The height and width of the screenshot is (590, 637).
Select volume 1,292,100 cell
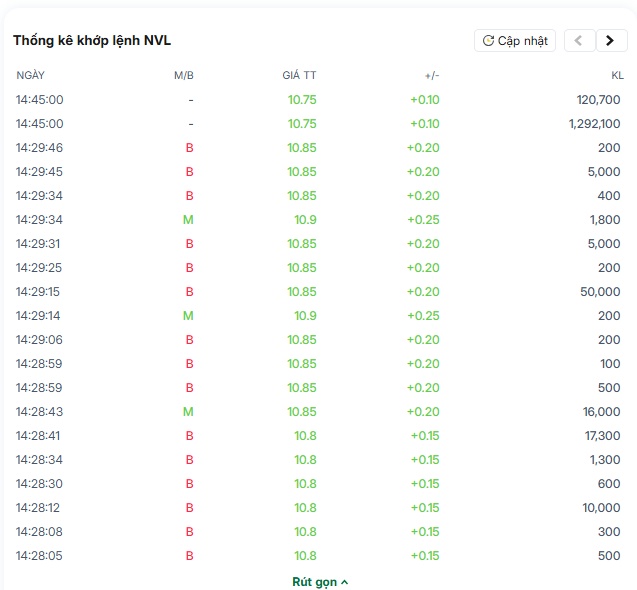click(594, 124)
